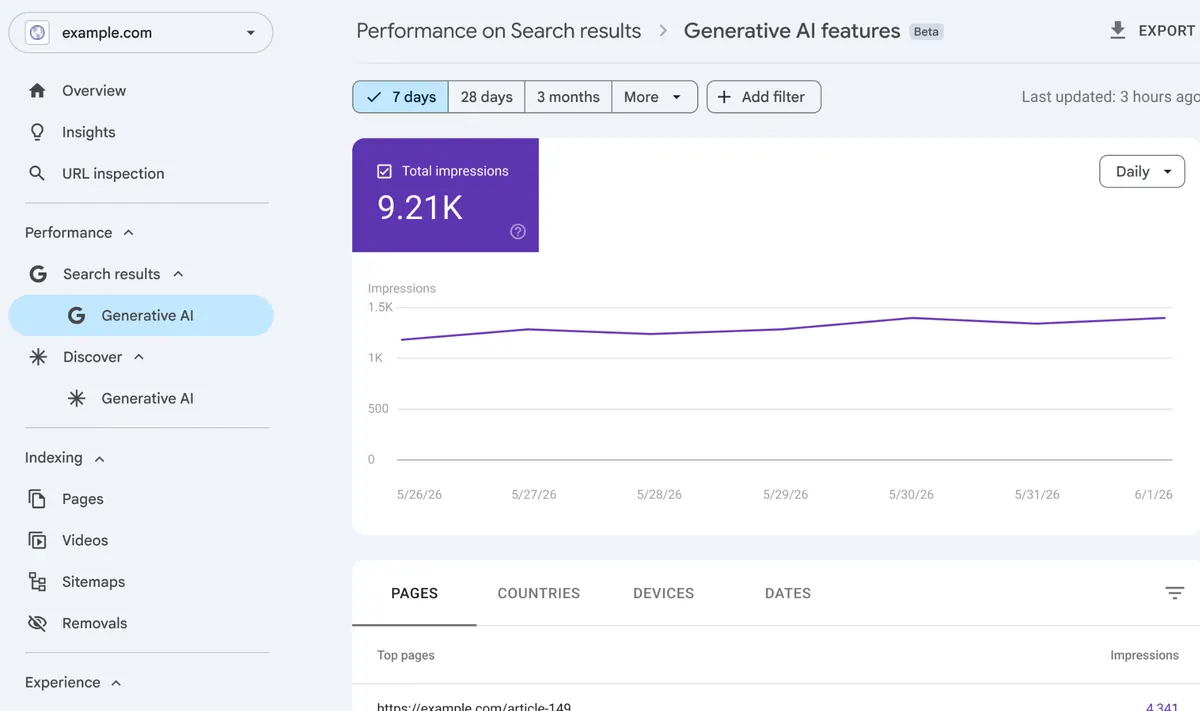This screenshot has width=1200, height=711.
Task: Click the Videos icon in the sidebar
Action: [x=37, y=540]
